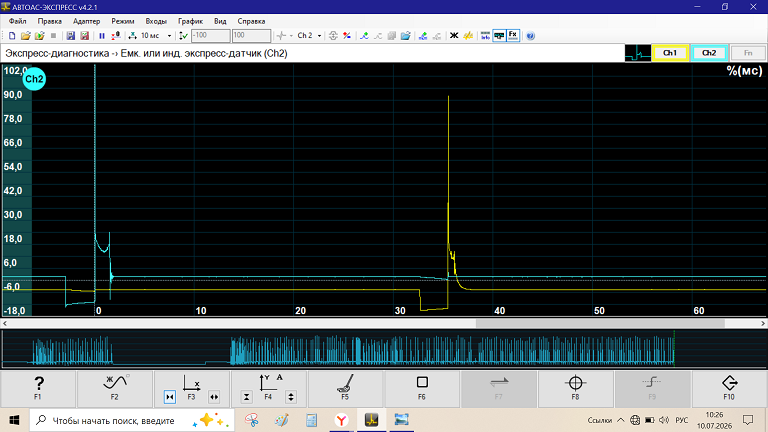This screenshot has width=768, height=432.
Task: Click the Windows taskbar search box
Action: [x=132, y=420]
